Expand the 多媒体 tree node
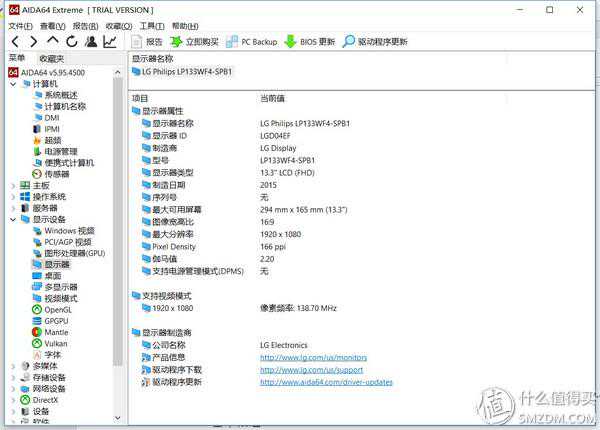 (12, 366)
